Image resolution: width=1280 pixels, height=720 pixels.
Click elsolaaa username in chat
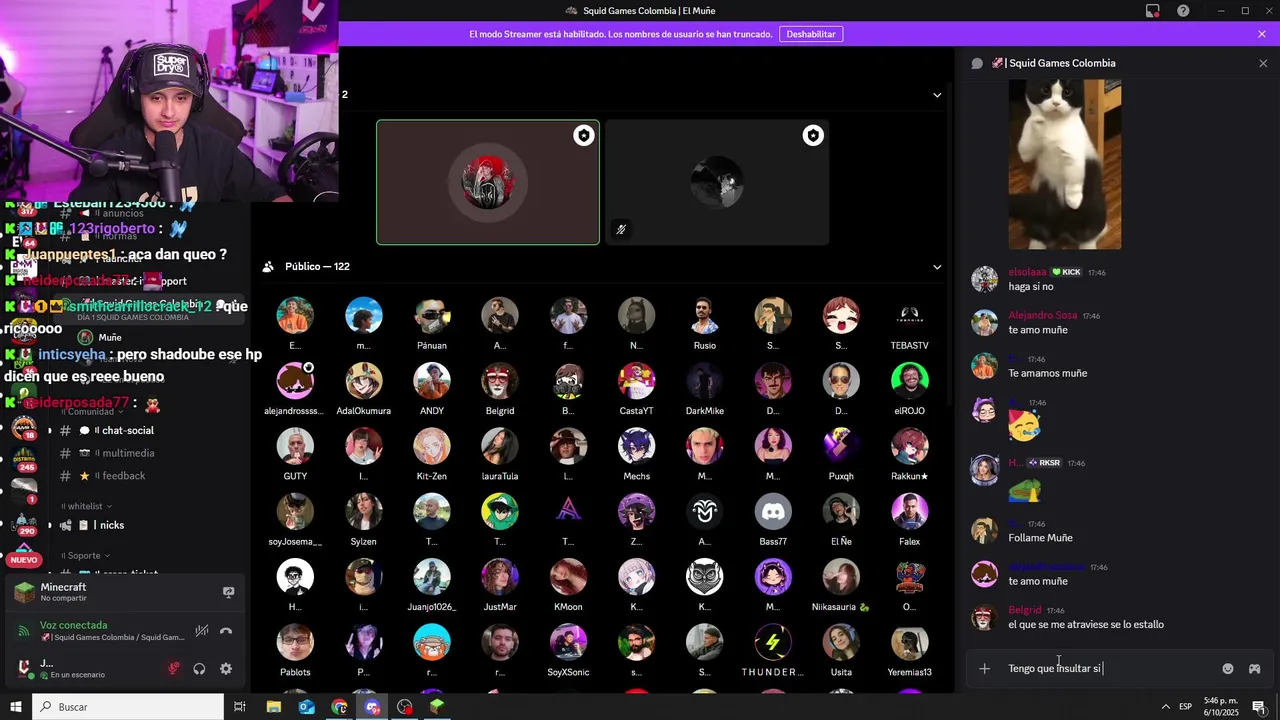1027,272
